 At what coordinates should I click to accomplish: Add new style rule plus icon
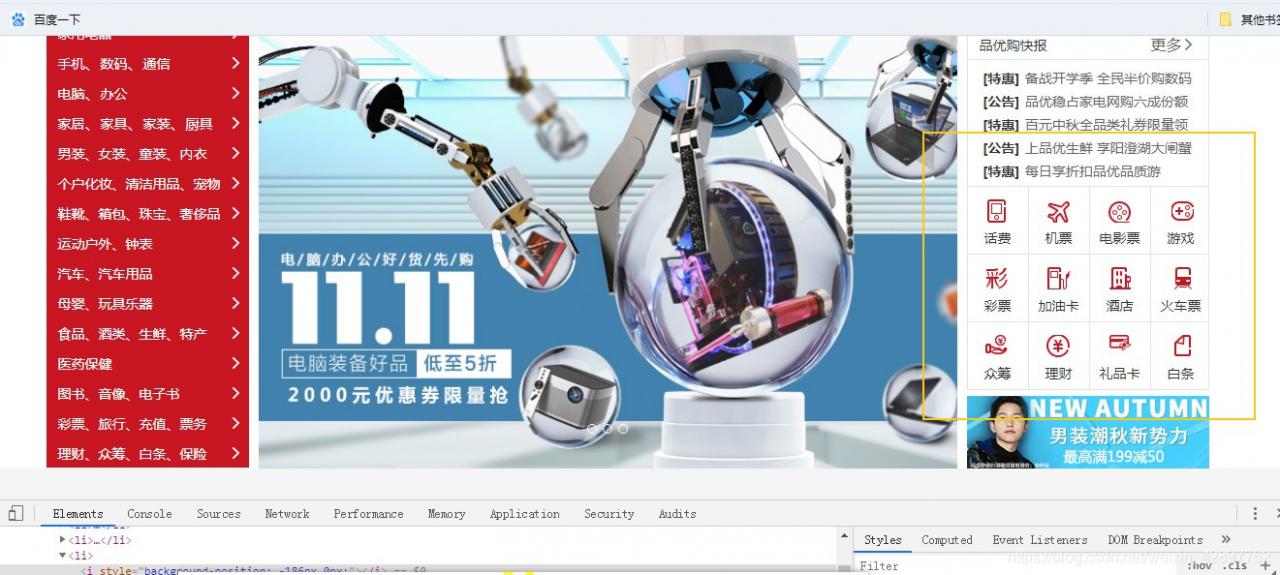1264,565
